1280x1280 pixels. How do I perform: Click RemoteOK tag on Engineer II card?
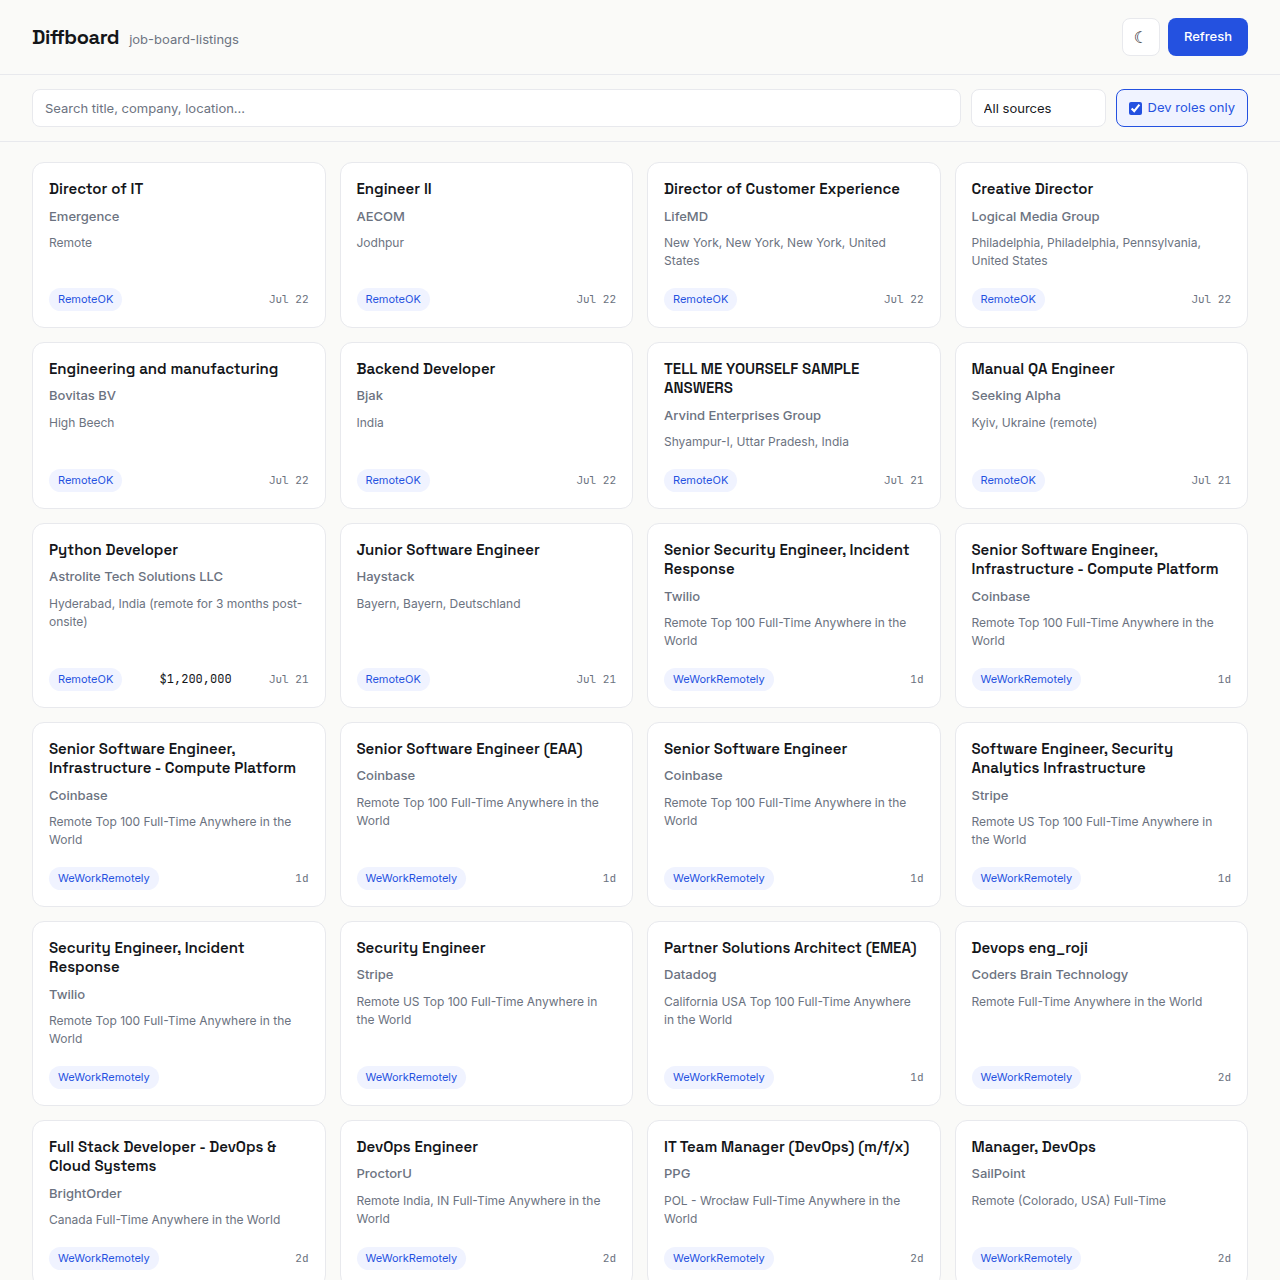coord(393,299)
